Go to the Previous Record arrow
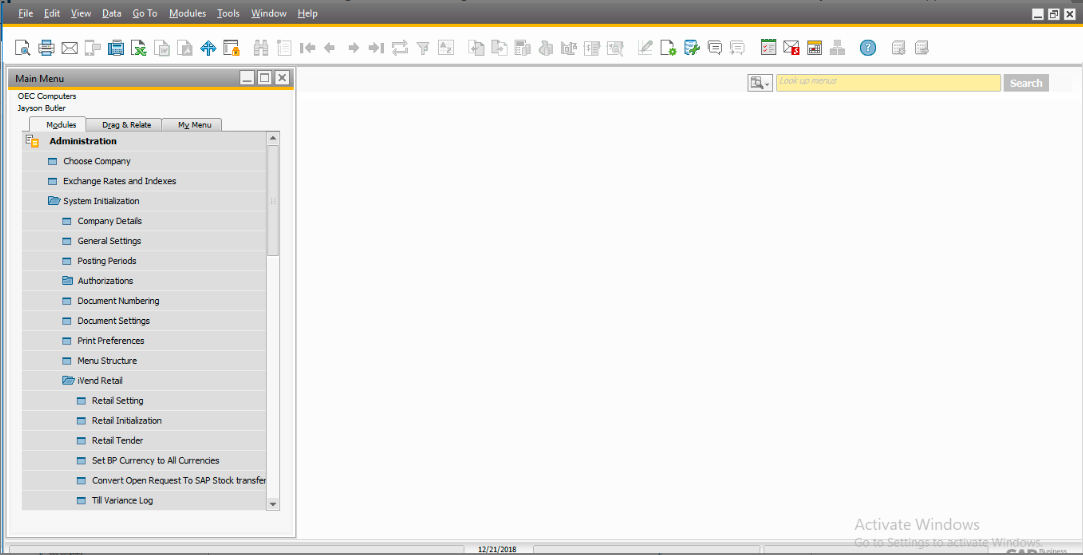The width and height of the screenshot is (1083, 555). tap(329, 48)
